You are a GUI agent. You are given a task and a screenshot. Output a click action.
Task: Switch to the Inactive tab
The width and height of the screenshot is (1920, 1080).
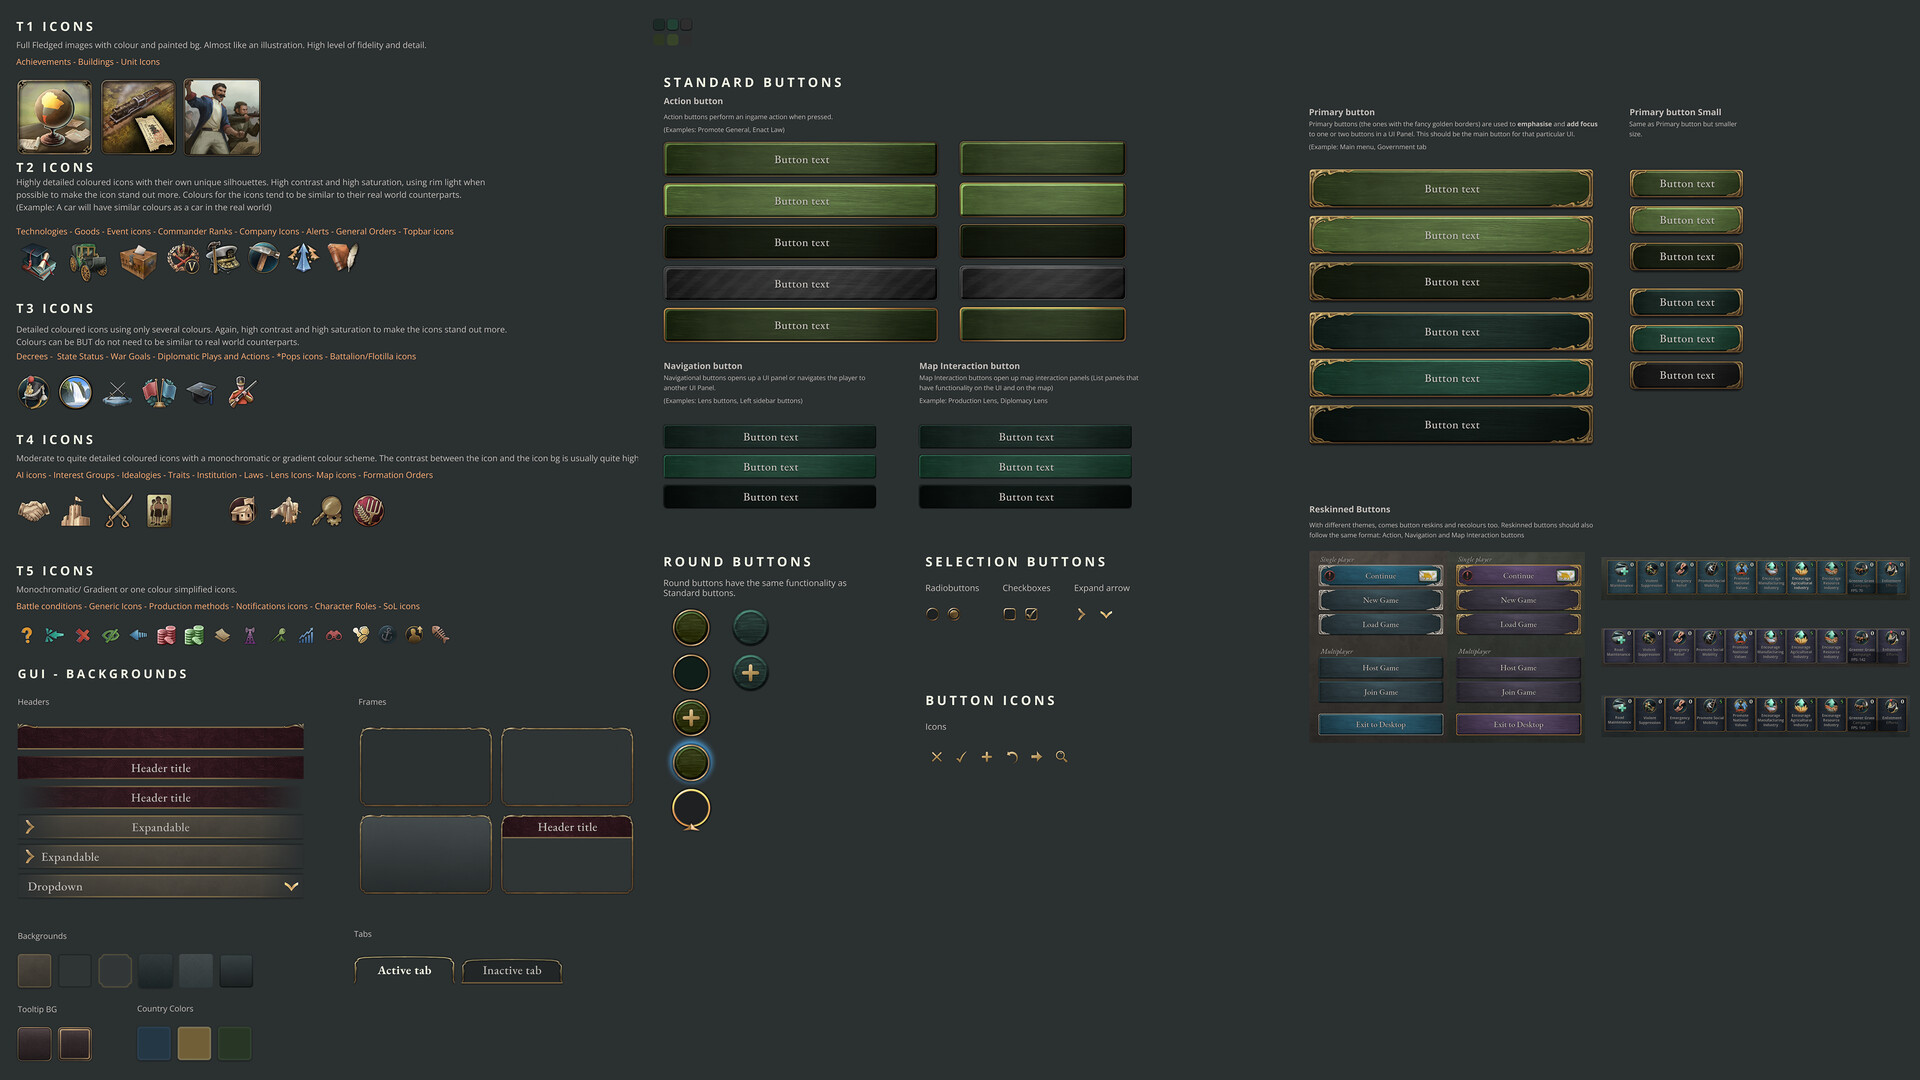point(511,970)
